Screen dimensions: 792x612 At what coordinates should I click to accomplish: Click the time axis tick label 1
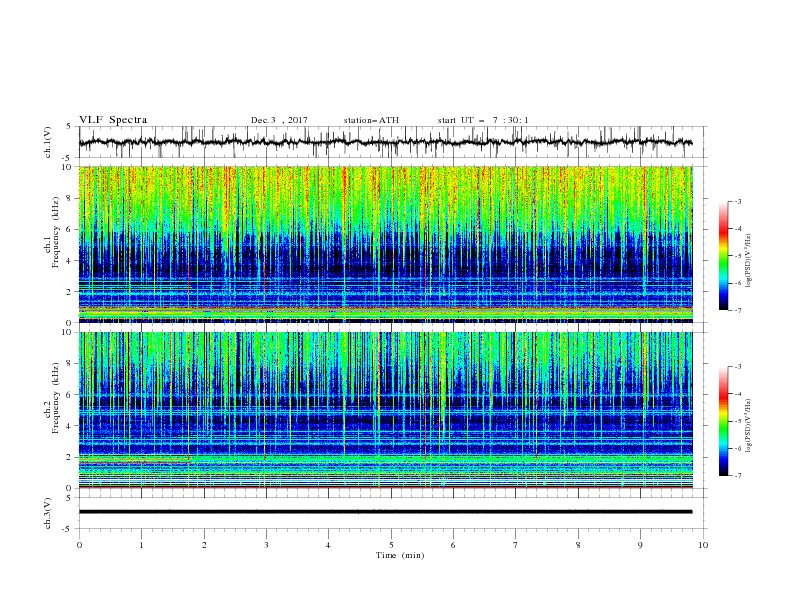click(x=142, y=545)
